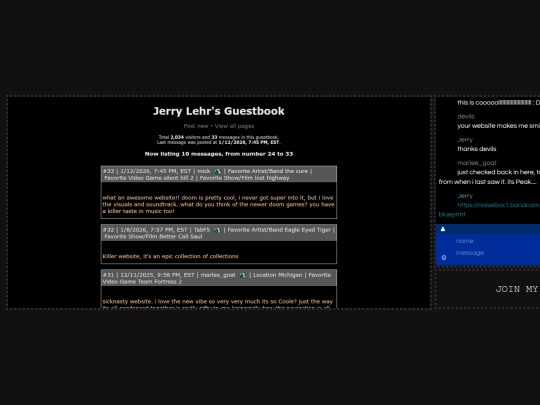Select the 'this is coooool' chat message
The height and width of the screenshot is (405, 540).
click(x=498, y=102)
